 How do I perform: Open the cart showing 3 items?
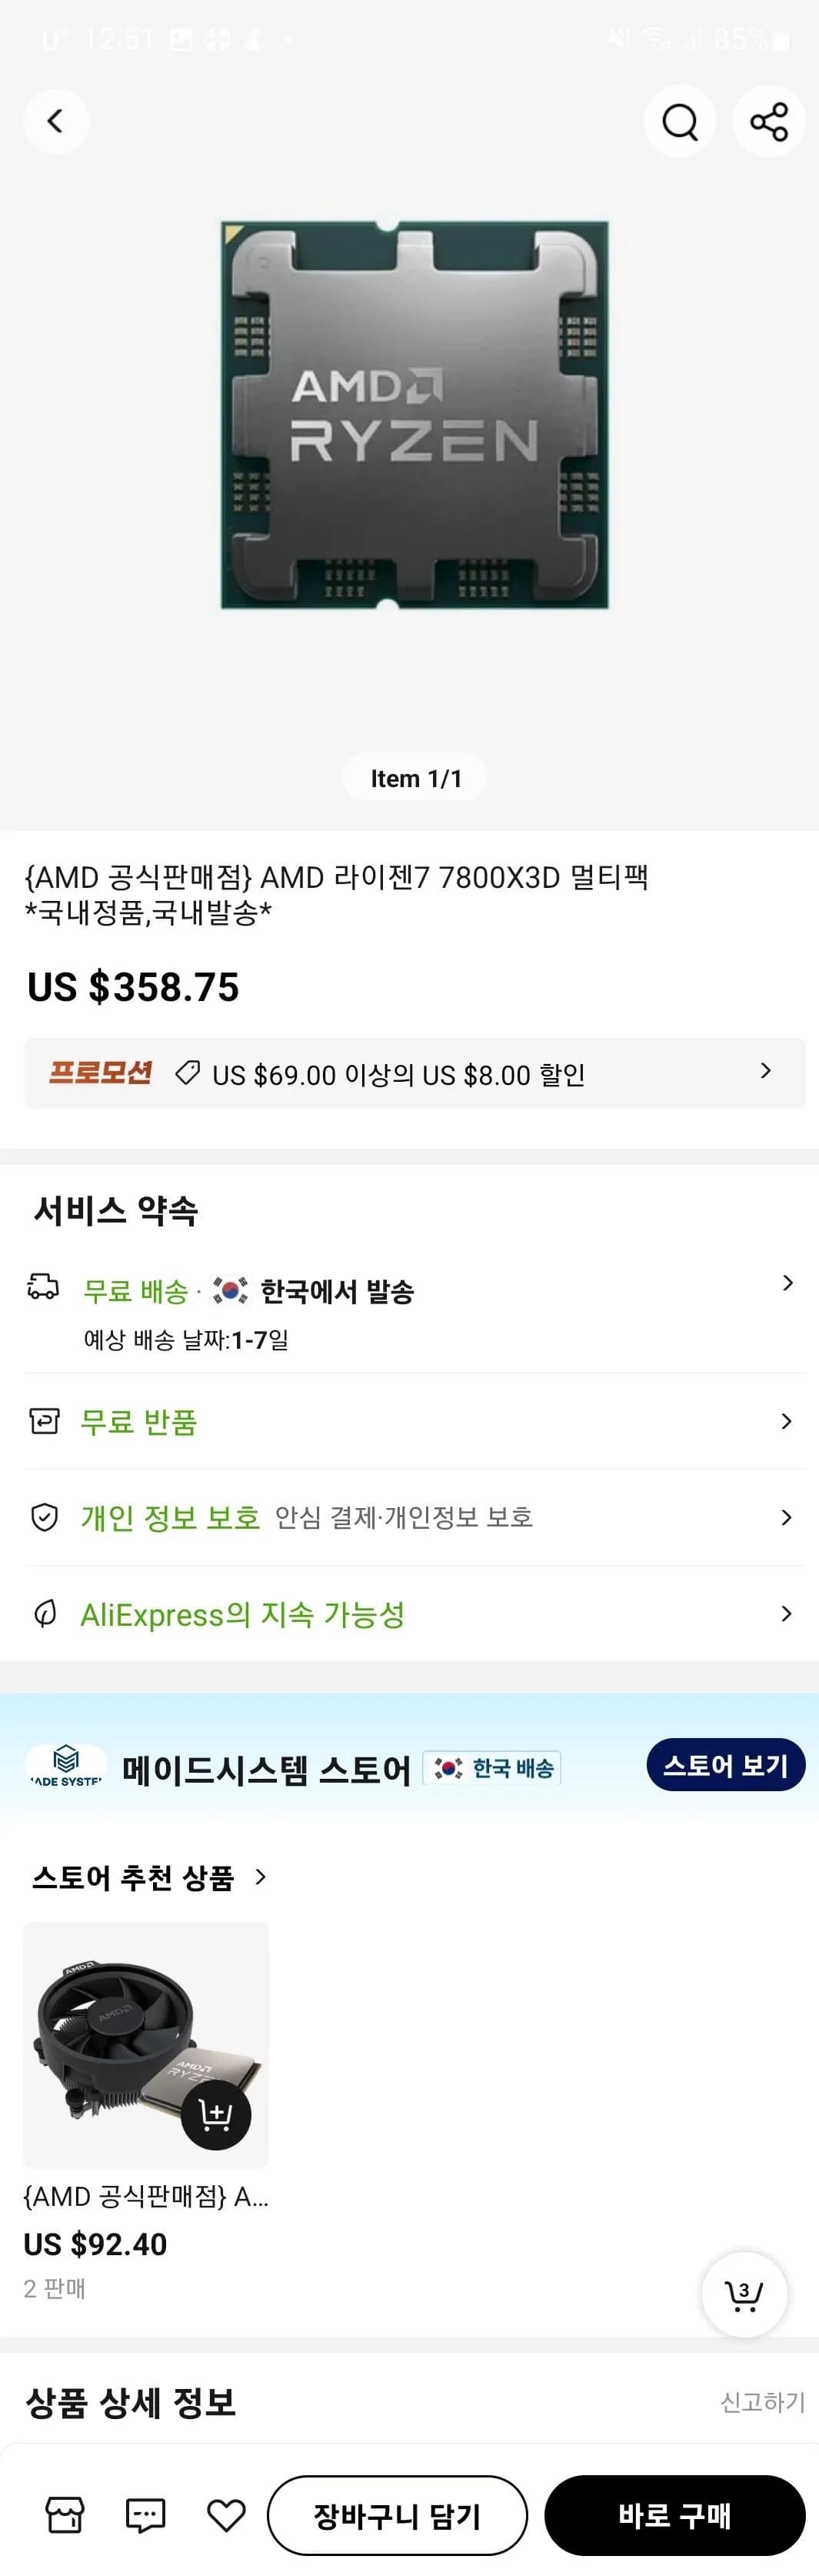point(743,2295)
